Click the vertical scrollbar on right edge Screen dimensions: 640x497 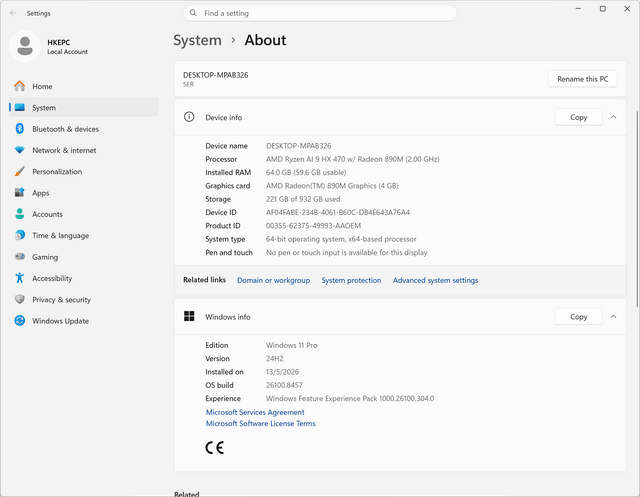tap(637, 208)
